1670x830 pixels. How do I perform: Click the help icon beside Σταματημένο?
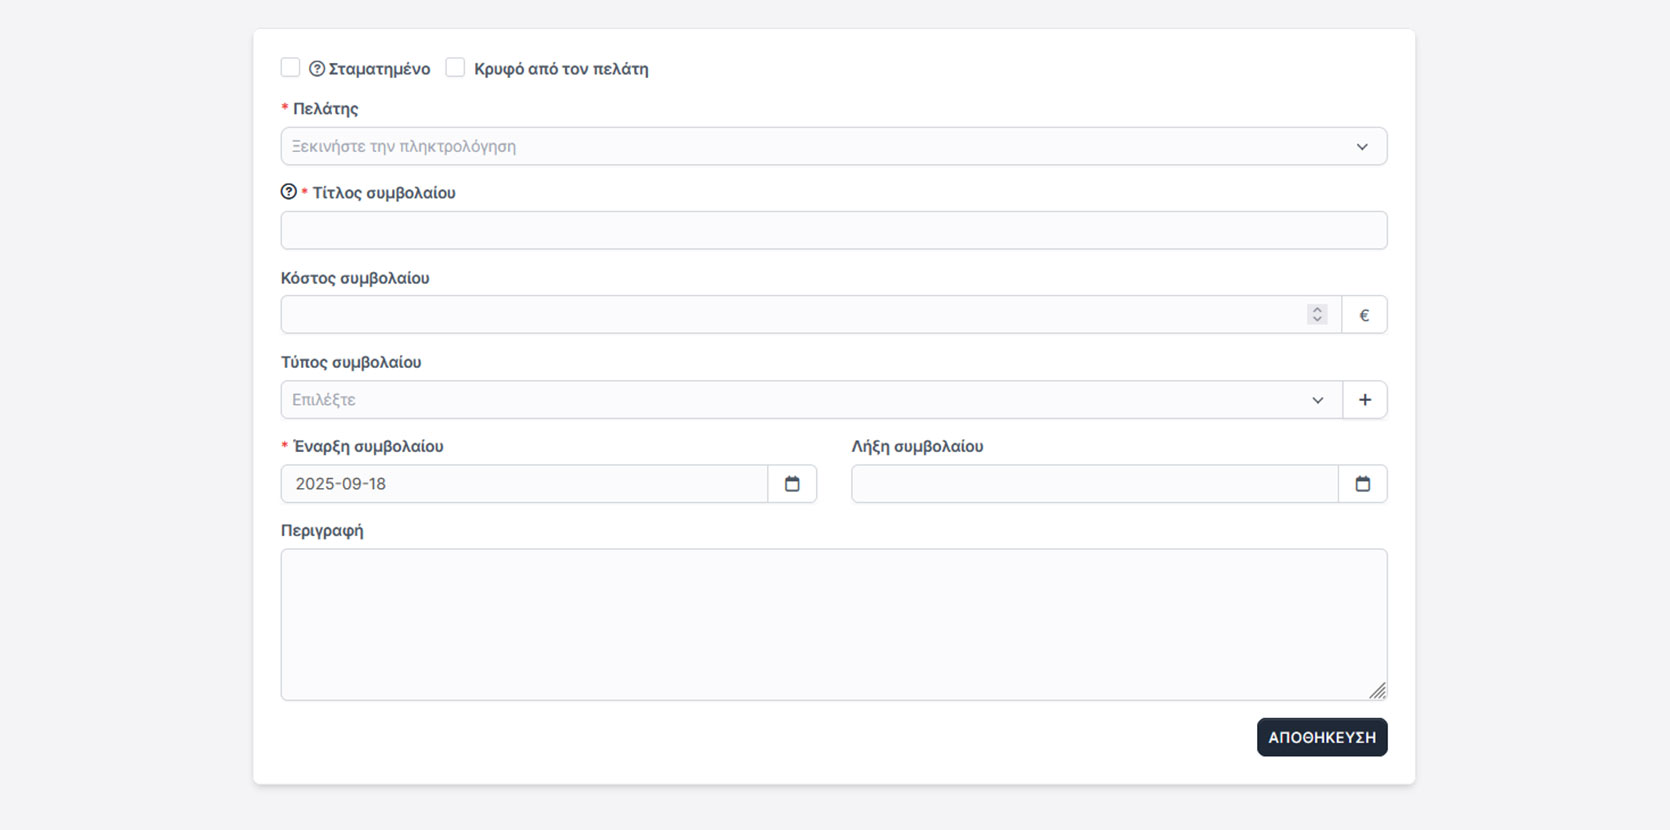[317, 69]
